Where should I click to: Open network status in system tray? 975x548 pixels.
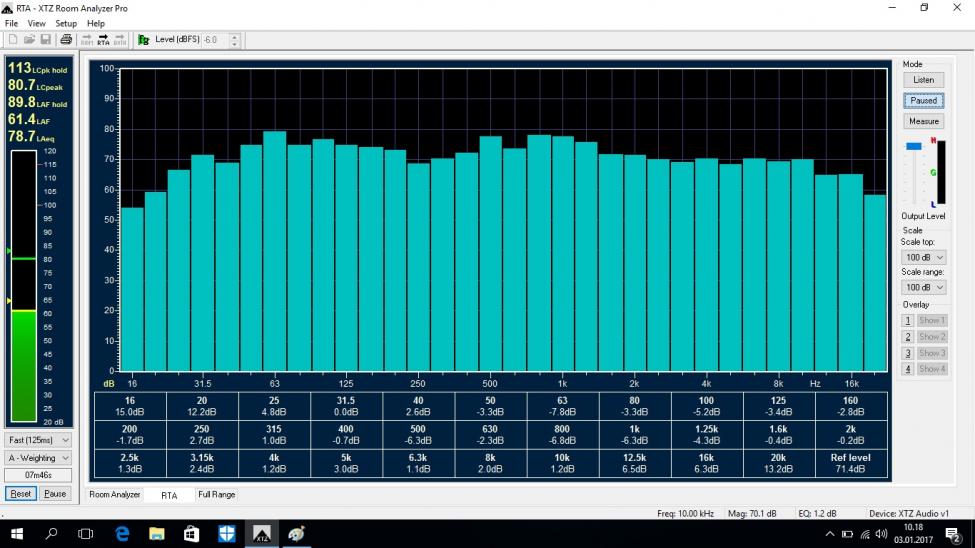pyautogui.click(x=865, y=534)
